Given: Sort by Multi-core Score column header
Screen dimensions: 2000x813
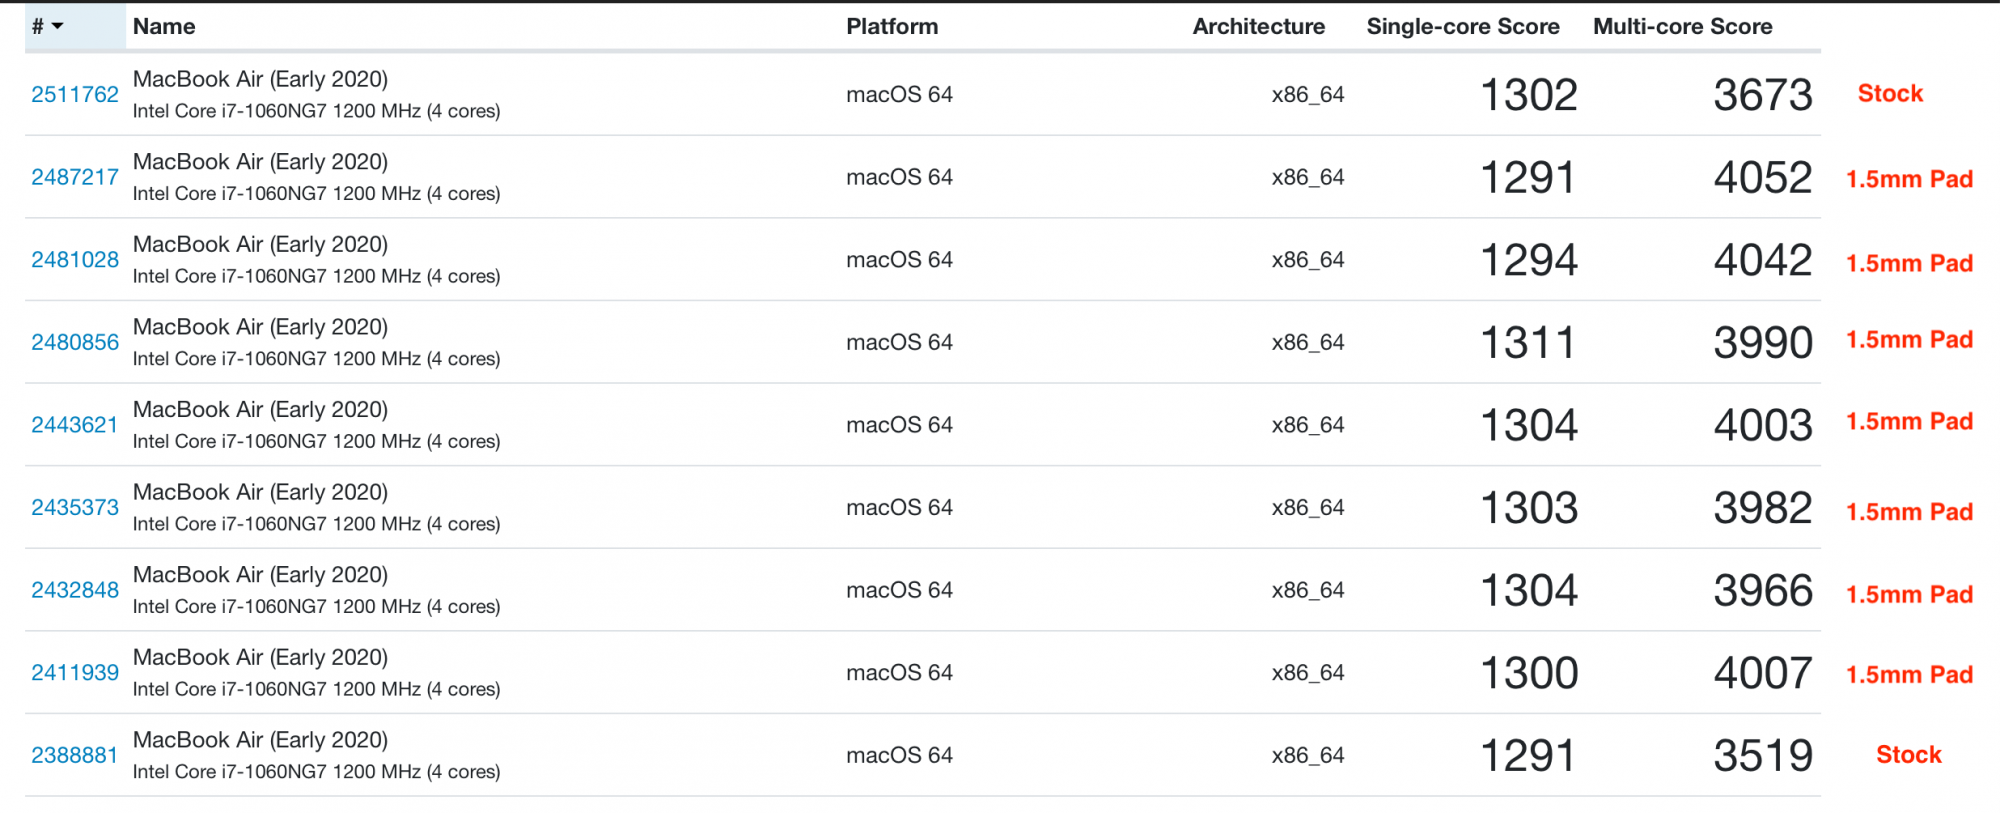Looking at the screenshot, I should click(1682, 26).
